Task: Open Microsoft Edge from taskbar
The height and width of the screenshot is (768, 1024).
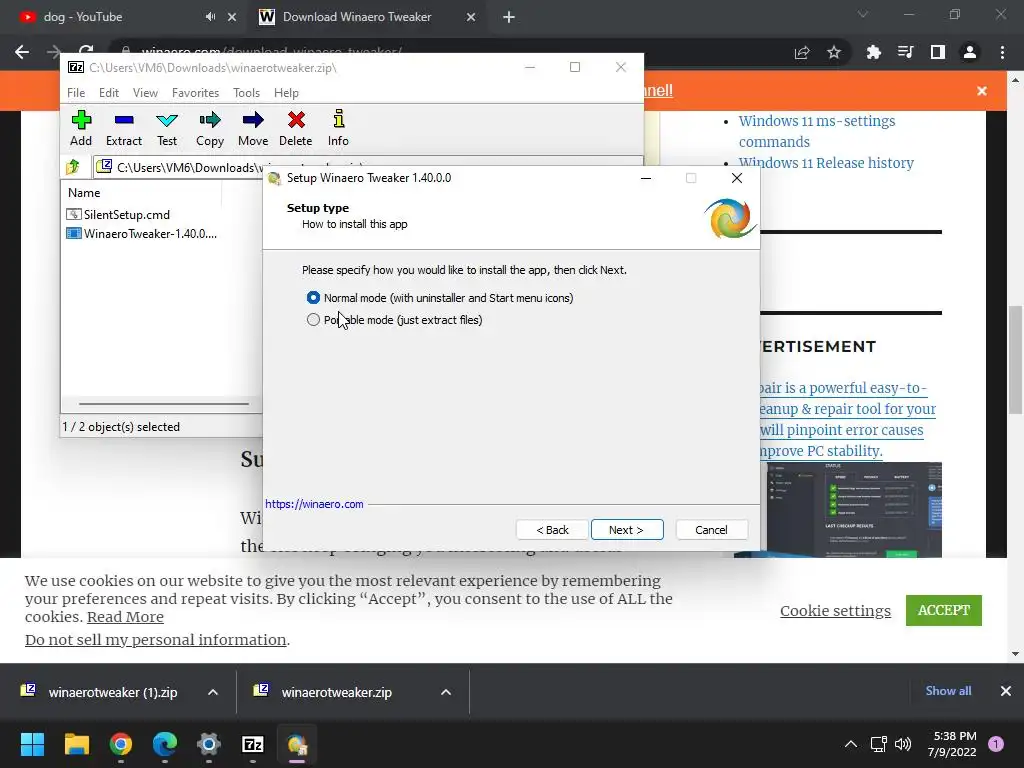Action: click(x=165, y=744)
